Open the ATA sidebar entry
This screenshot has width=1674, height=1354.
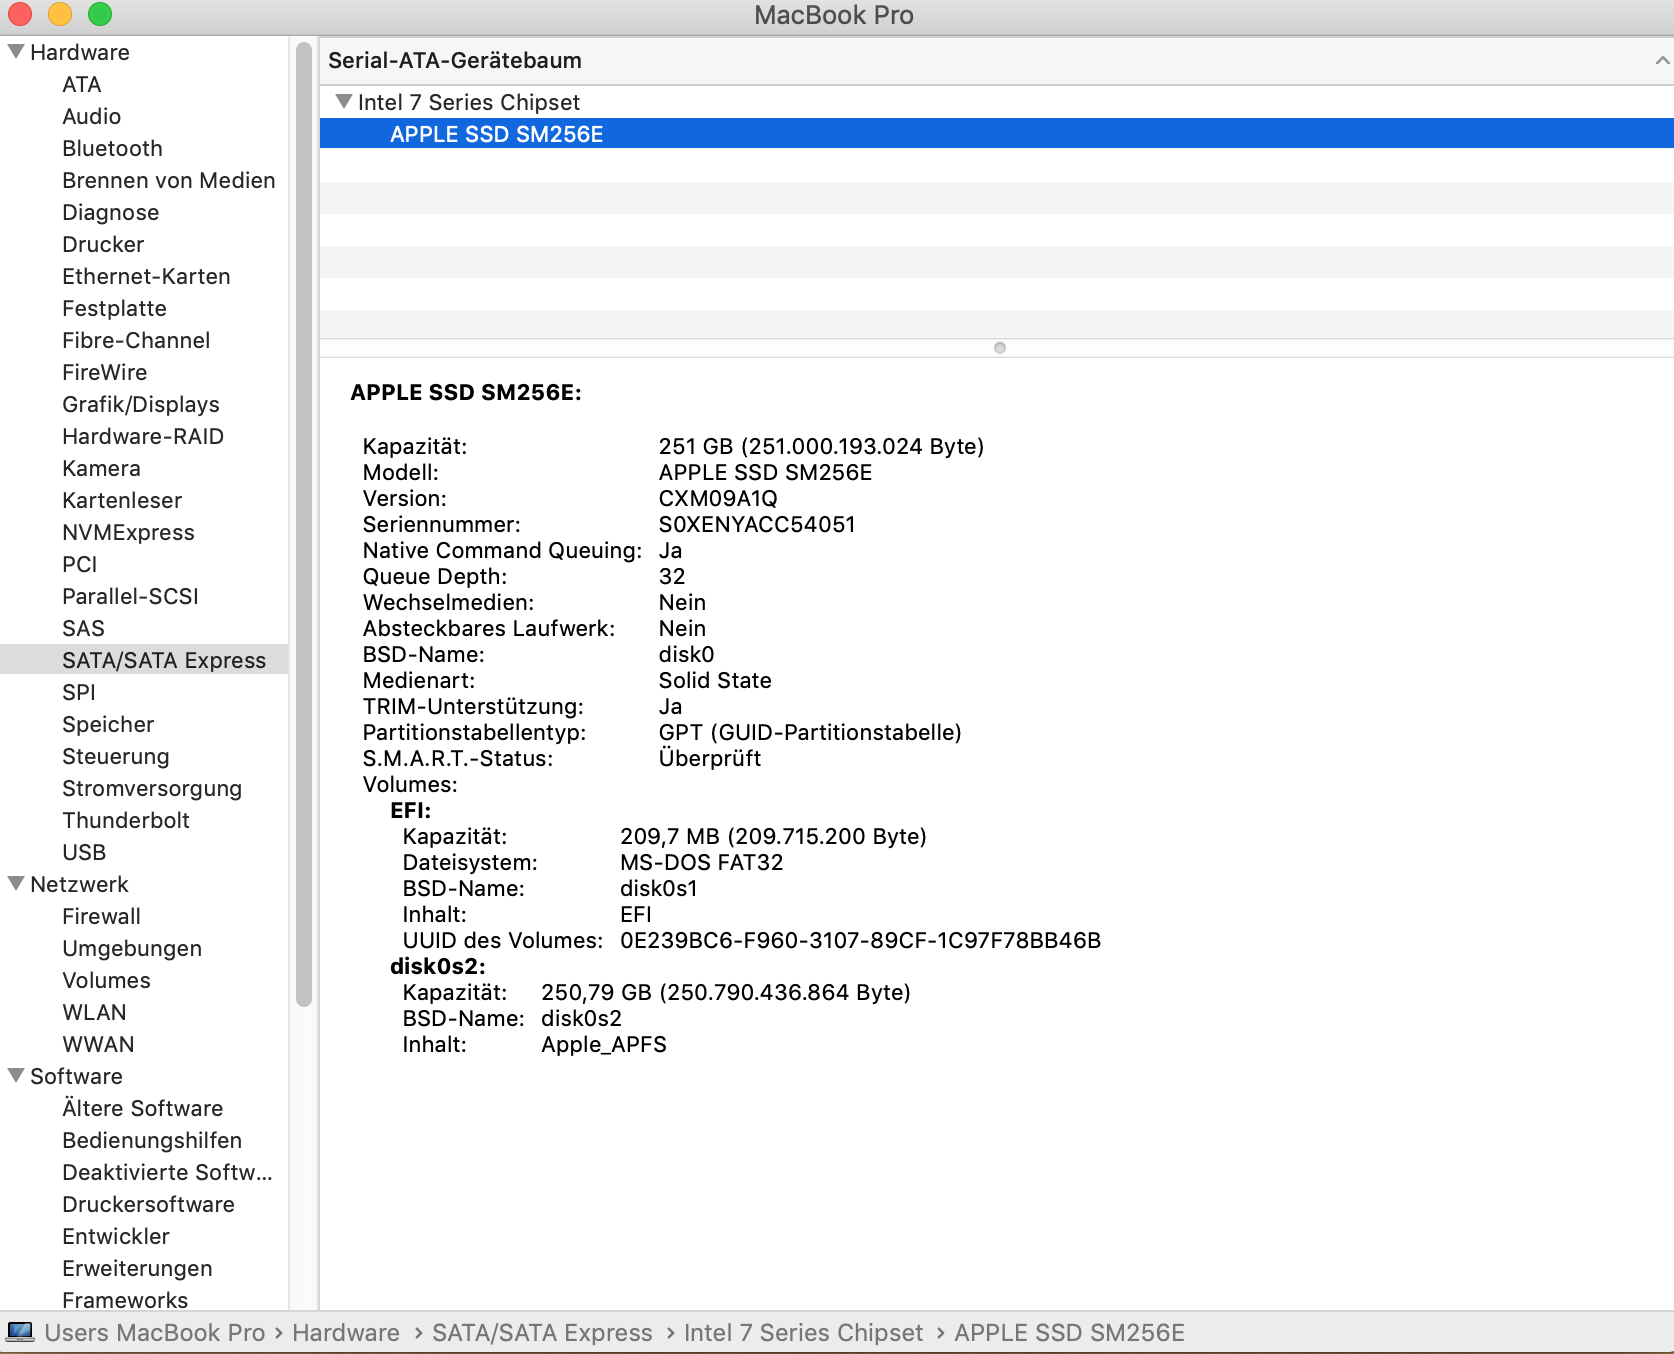[x=82, y=85]
